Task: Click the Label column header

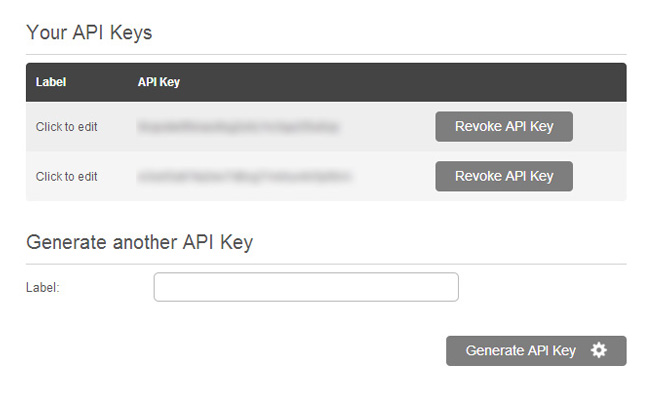Action: 51,82
